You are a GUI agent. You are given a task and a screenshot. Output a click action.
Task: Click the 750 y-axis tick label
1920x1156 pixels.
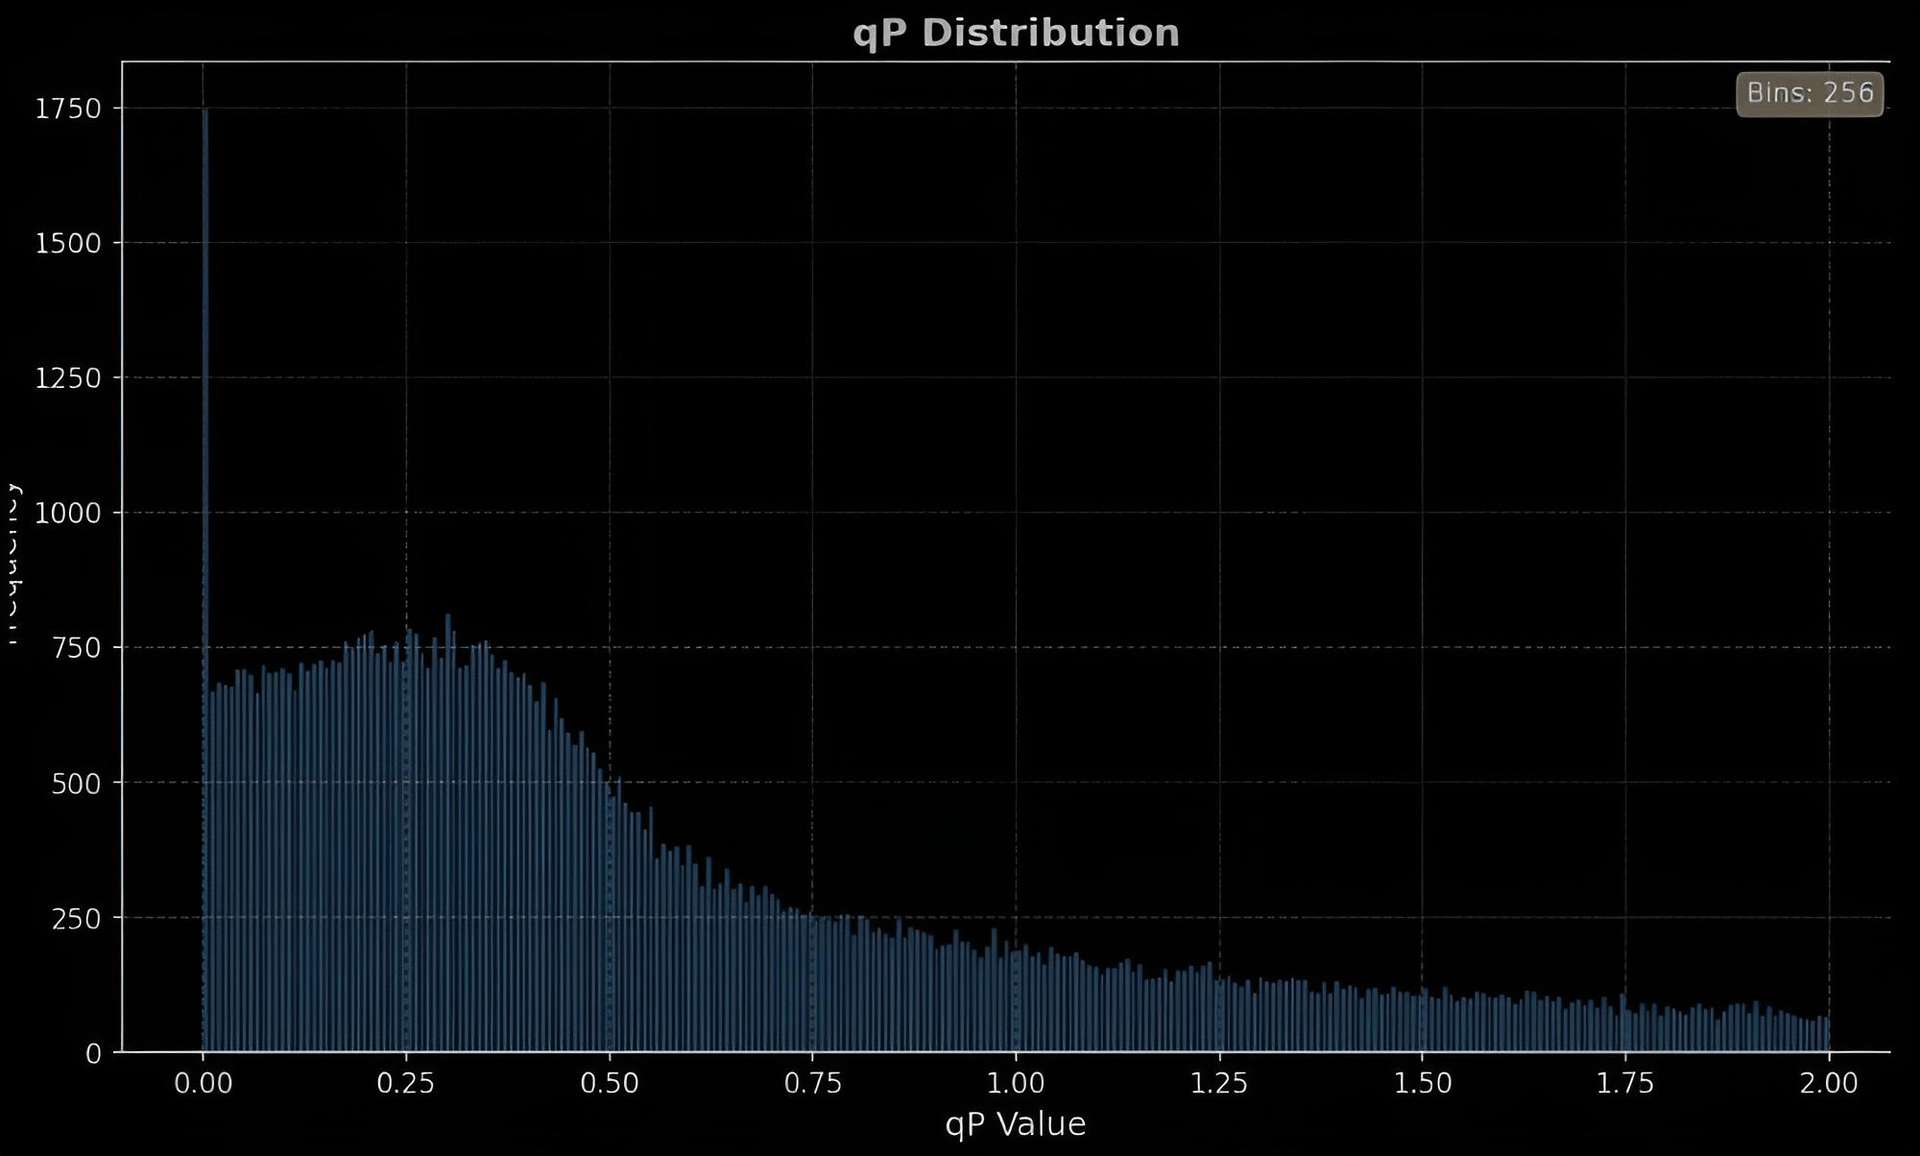pos(76,649)
